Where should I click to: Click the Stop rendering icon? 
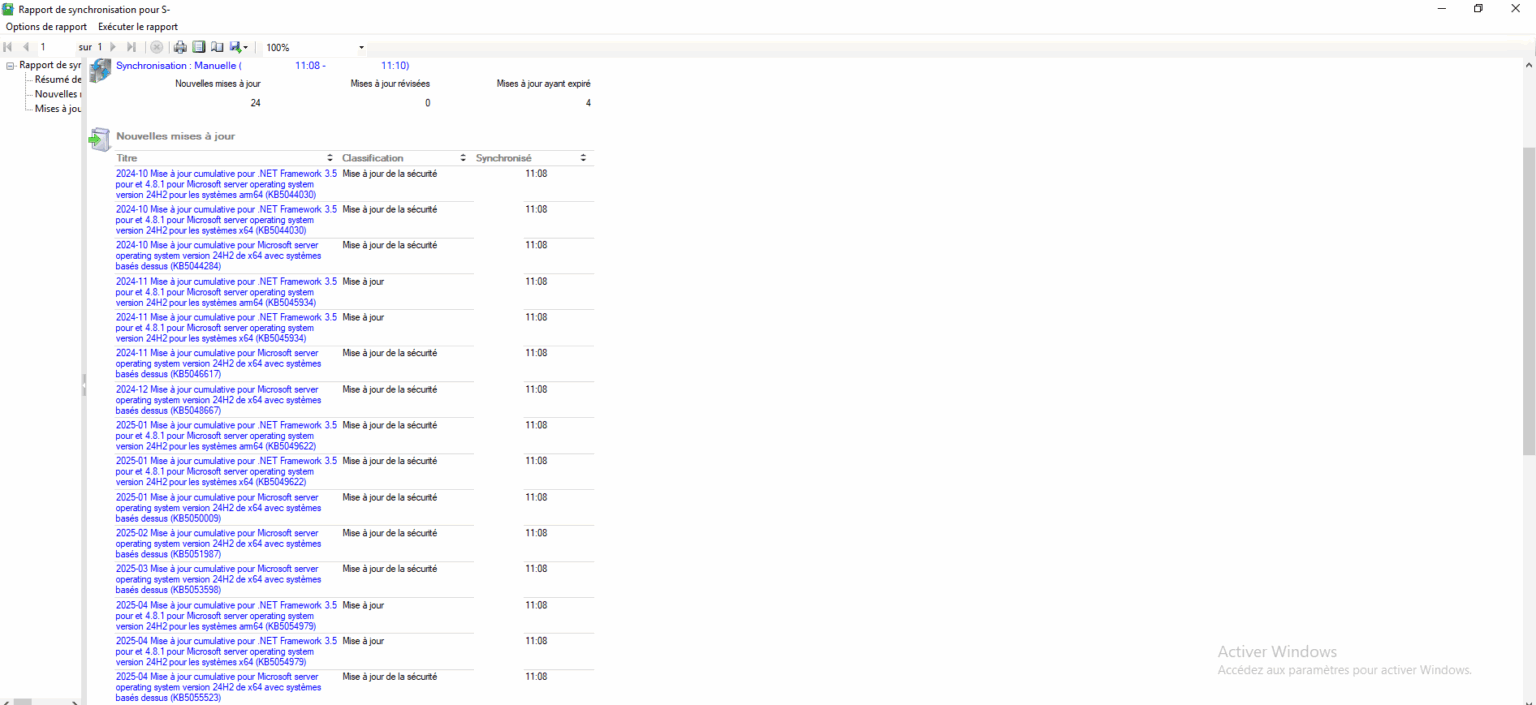[157, 47]
